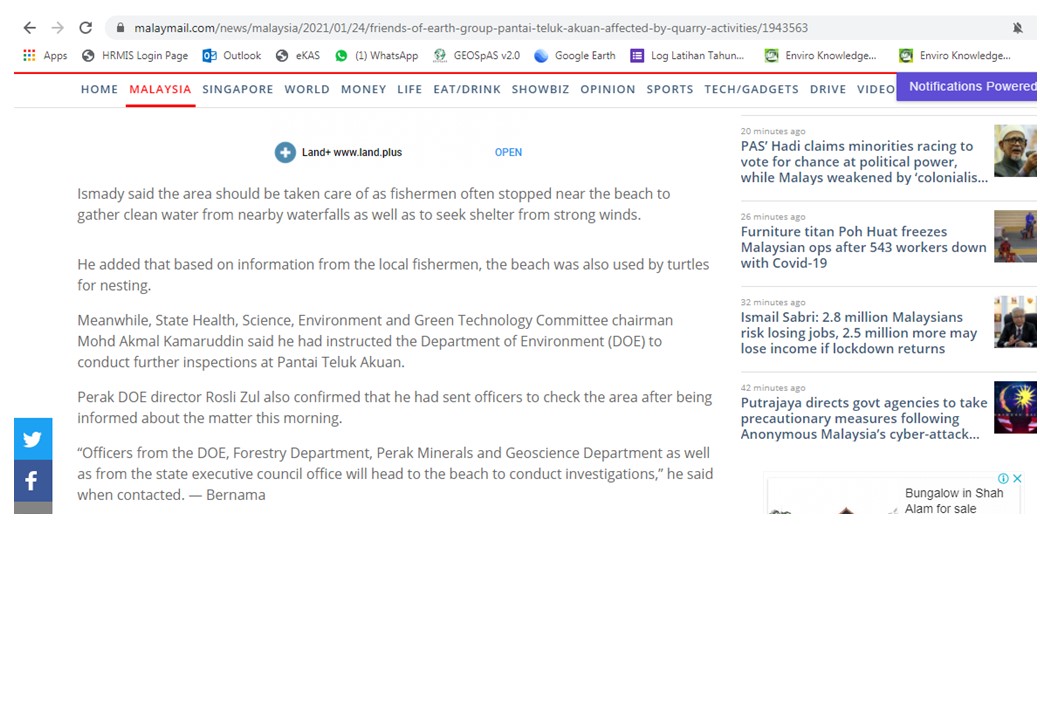Open Log Latihan Tahun bookmark
Screen dimensions: 1040x720
click(x=687, y=56)
